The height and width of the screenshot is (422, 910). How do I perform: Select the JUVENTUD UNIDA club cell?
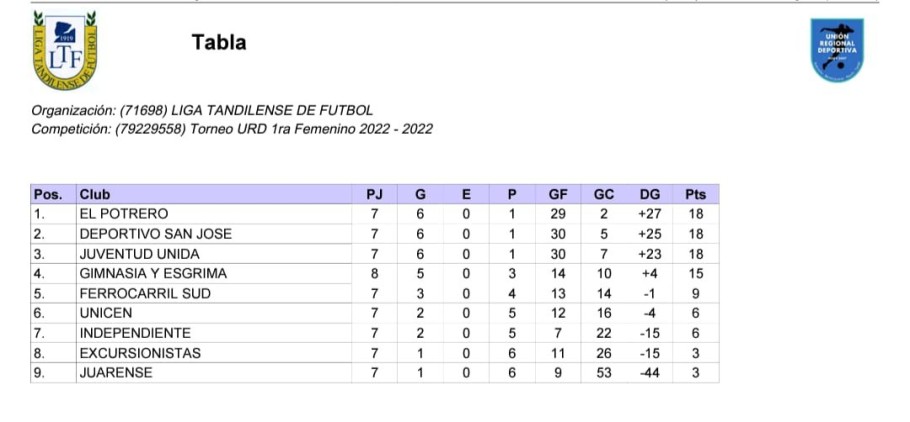(x=214, y=254)
